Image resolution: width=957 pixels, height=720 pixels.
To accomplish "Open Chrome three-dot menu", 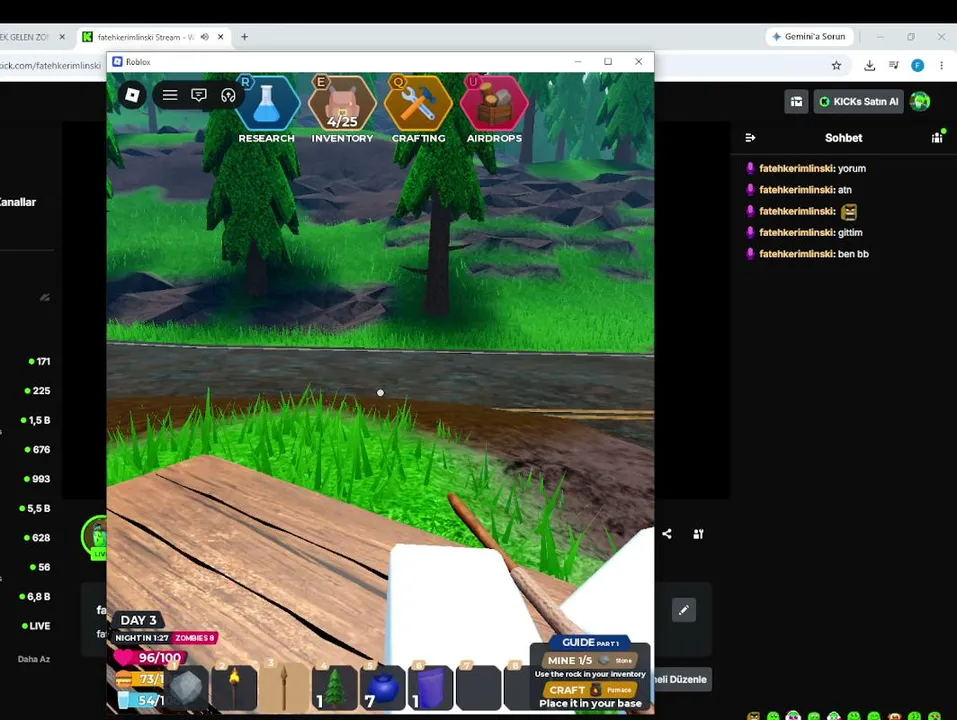I will click(942, 65).
